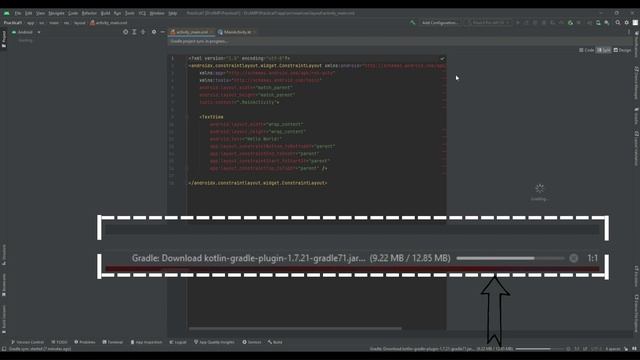Open the Help menu
This screenshot has height=360, width=640.
tap(173, 13)
